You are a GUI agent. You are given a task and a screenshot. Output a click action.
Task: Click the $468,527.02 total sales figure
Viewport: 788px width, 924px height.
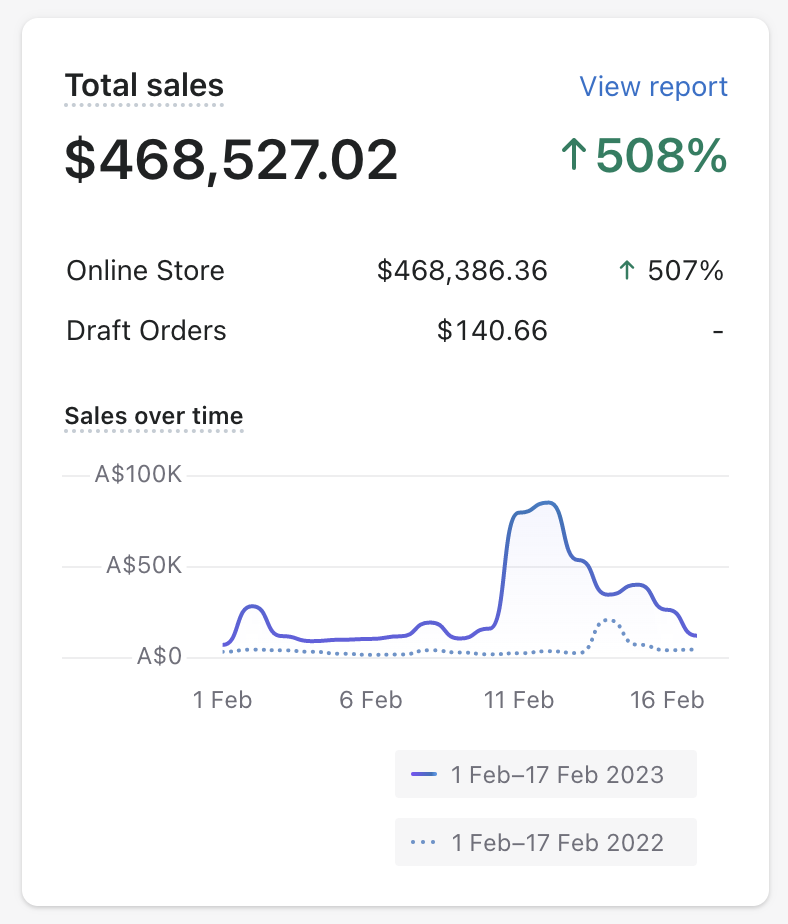(x=231, y=160)
